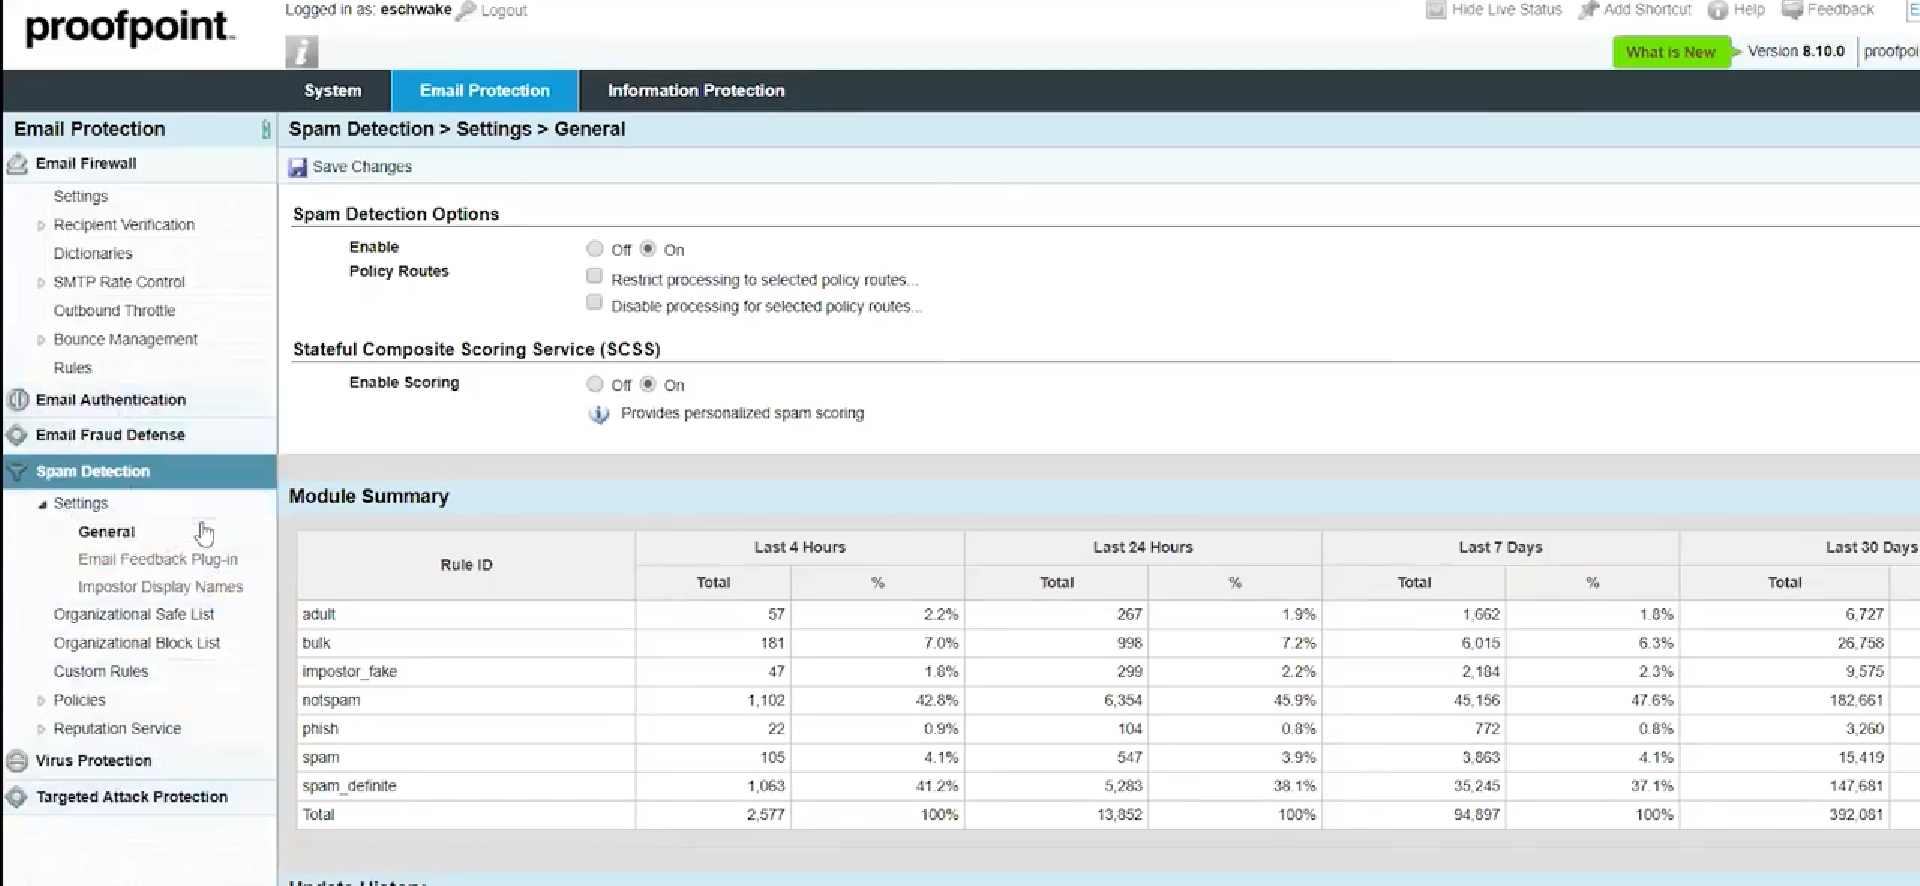Click the Hide Live Status icon
The image size is (1920, 886).
(1436, 10)
